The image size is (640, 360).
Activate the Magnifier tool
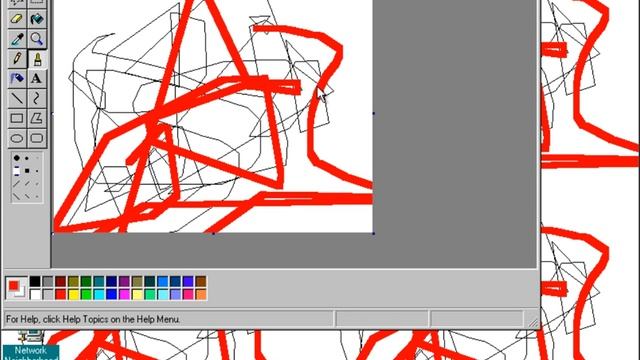37,39
